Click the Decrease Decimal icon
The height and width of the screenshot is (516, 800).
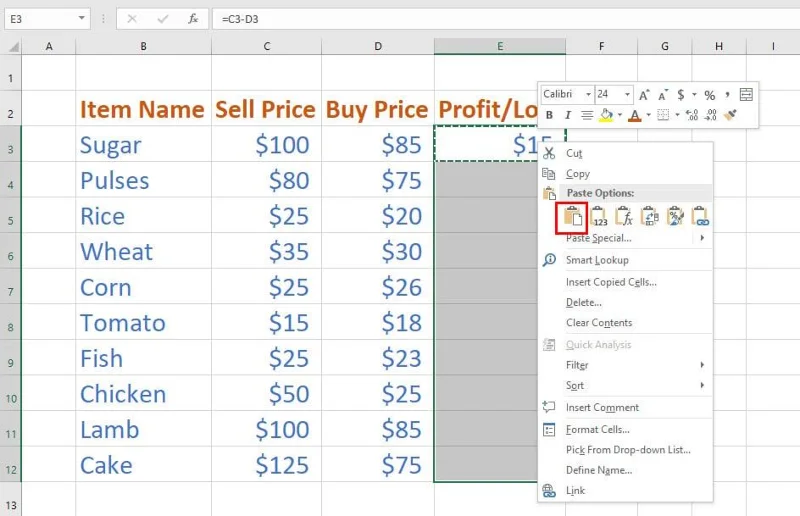(x=711, y=115)
